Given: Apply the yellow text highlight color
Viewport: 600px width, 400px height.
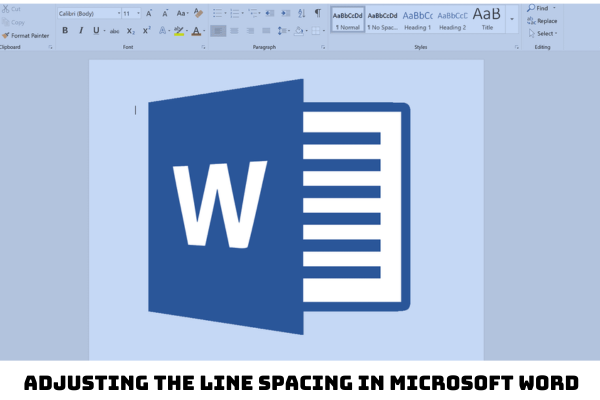Looking at the screenshot, I should 179,31.
